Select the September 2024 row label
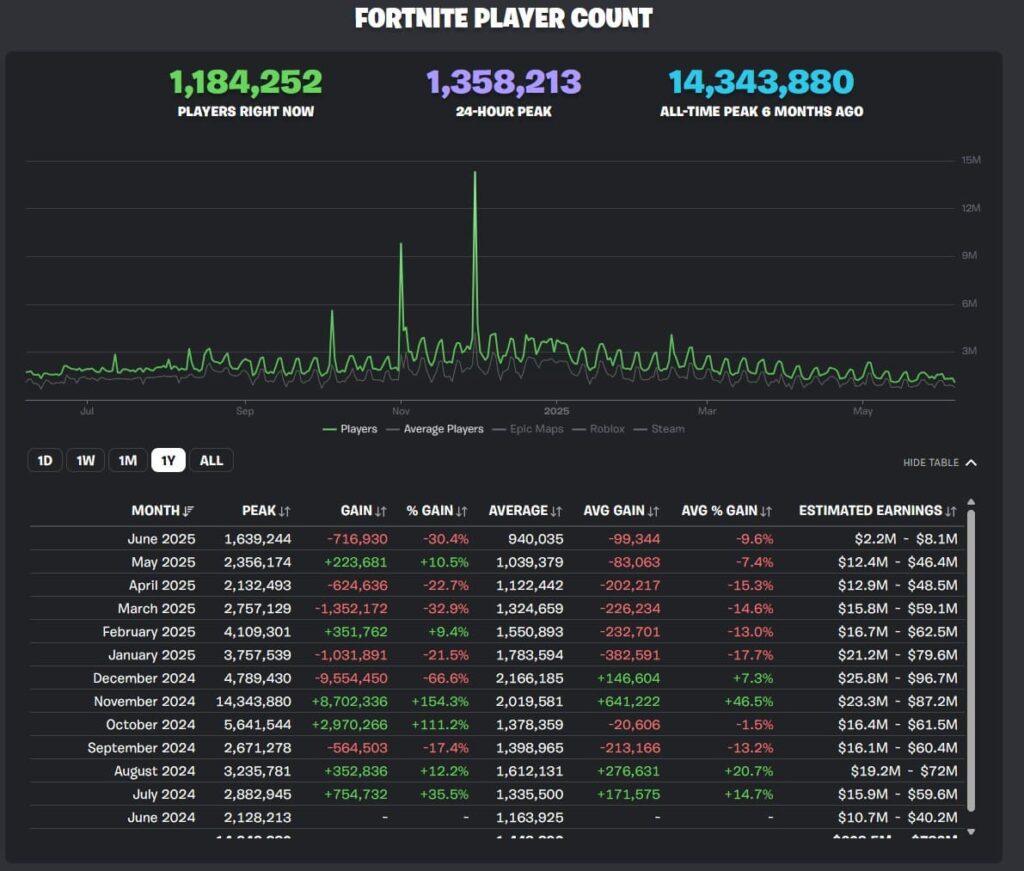Image resolution: width=1024 pixels, height=871 pixels. click(142, 748)
